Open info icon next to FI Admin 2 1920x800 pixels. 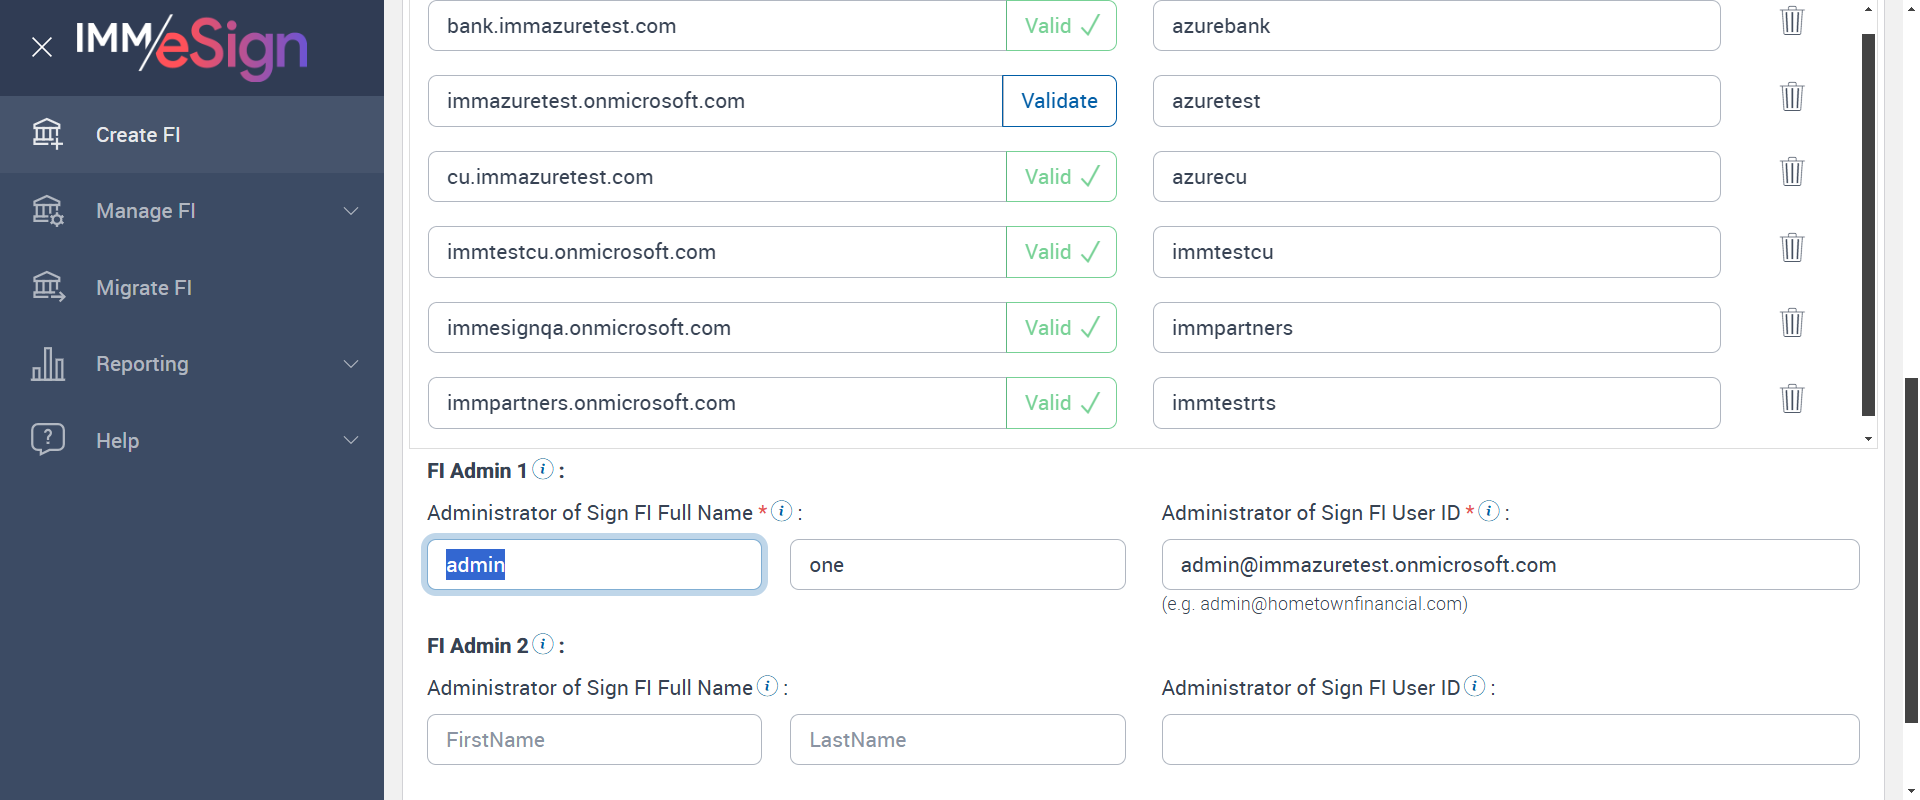coord(543,644)
